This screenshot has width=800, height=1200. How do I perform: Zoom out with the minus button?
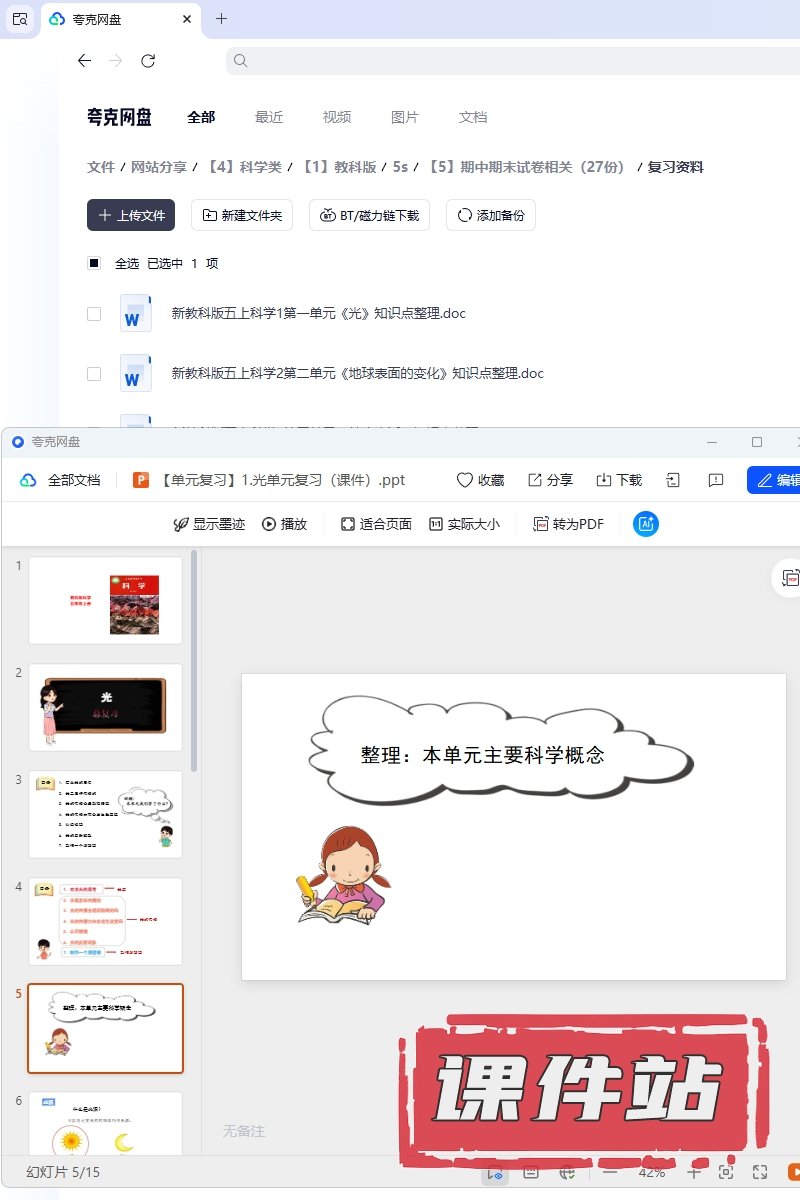coord(609,1172)
